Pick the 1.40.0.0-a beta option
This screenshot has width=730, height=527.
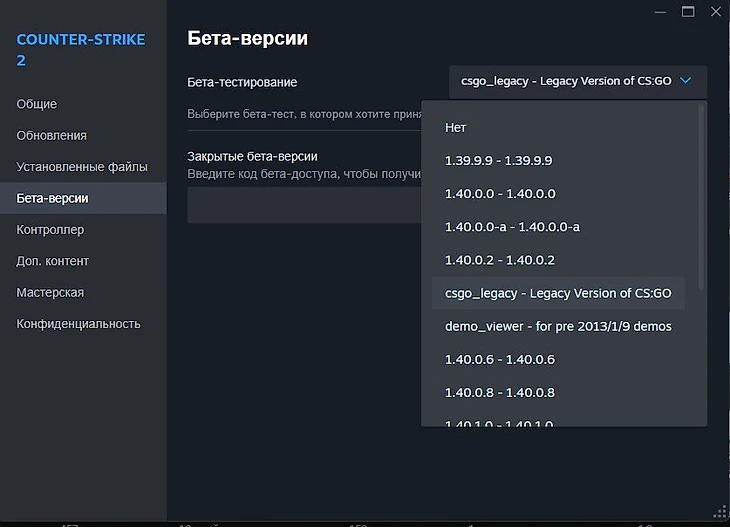(512, 227)
